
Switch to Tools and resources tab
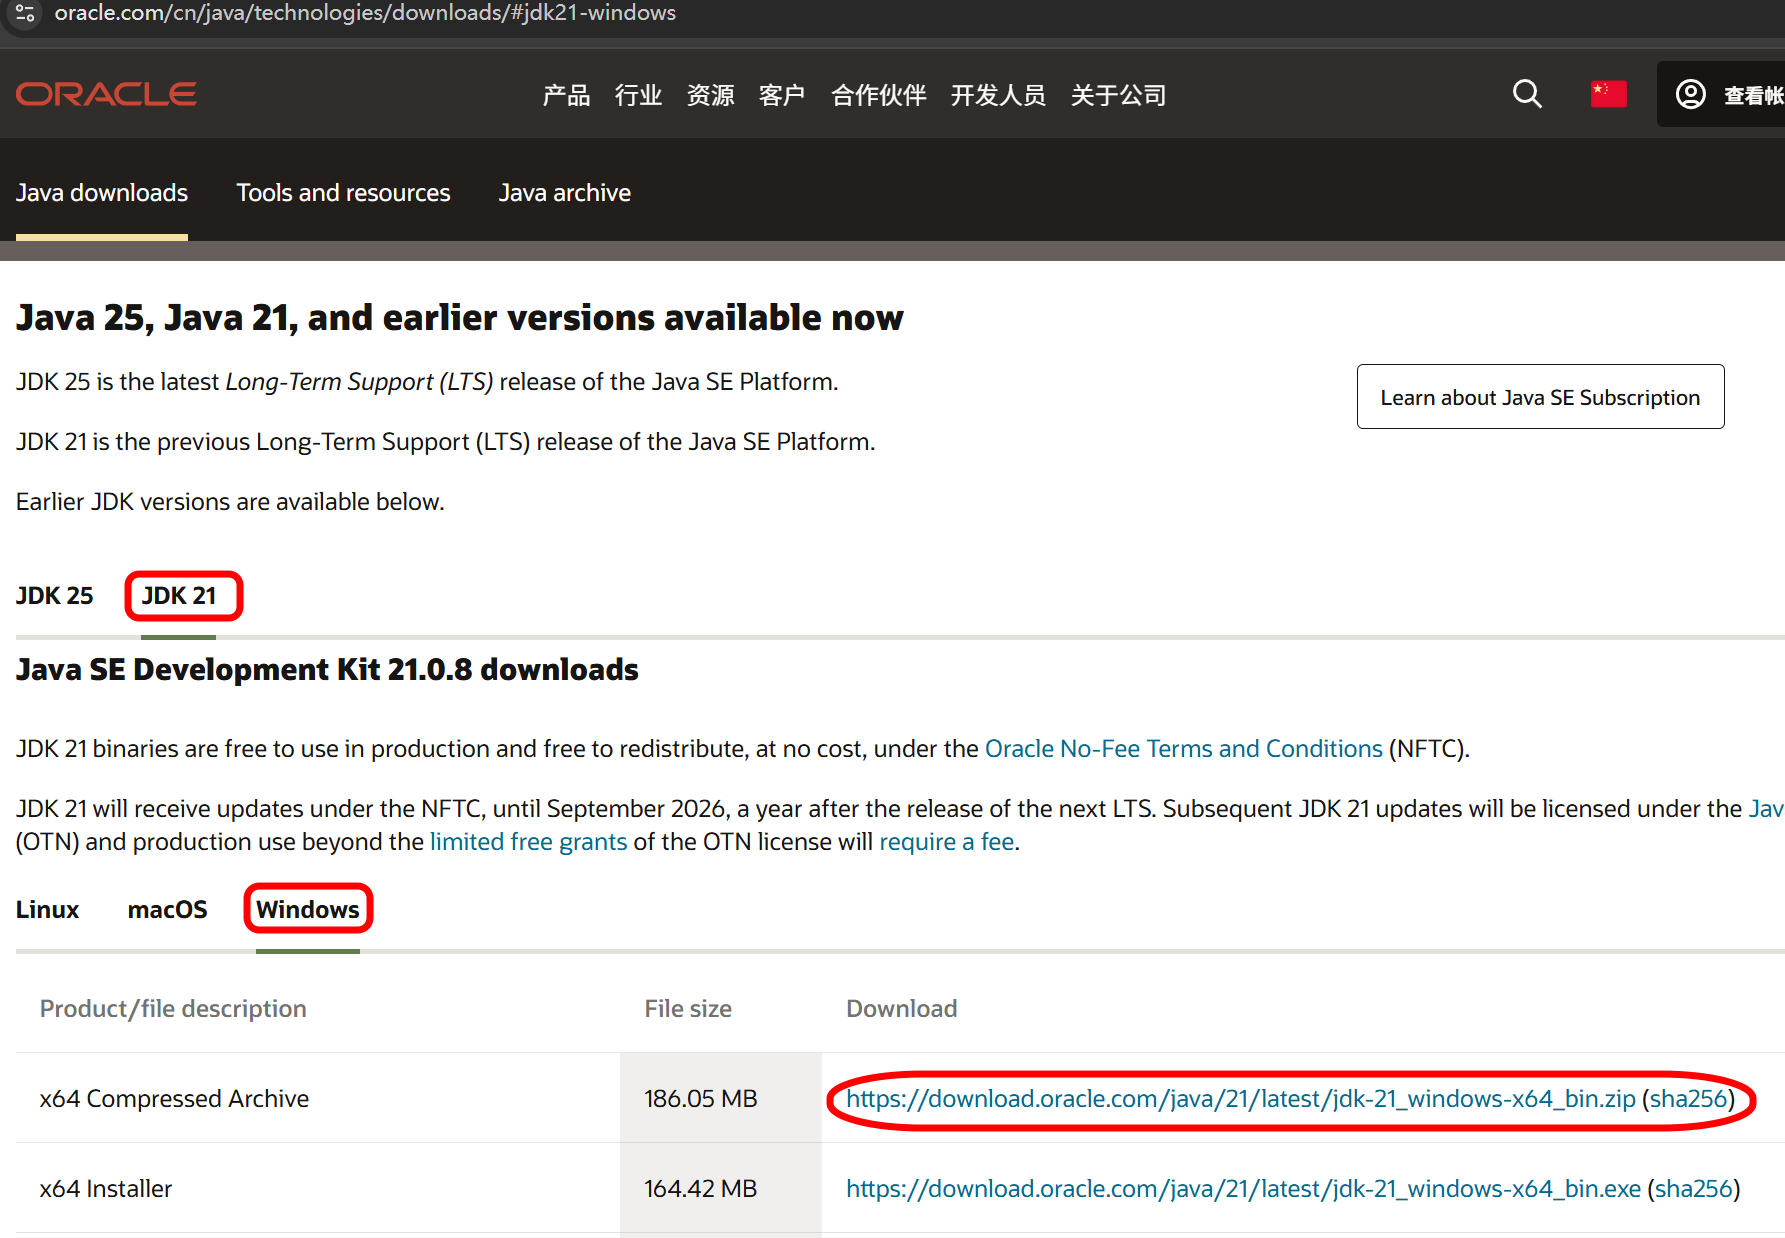[343, 193]
